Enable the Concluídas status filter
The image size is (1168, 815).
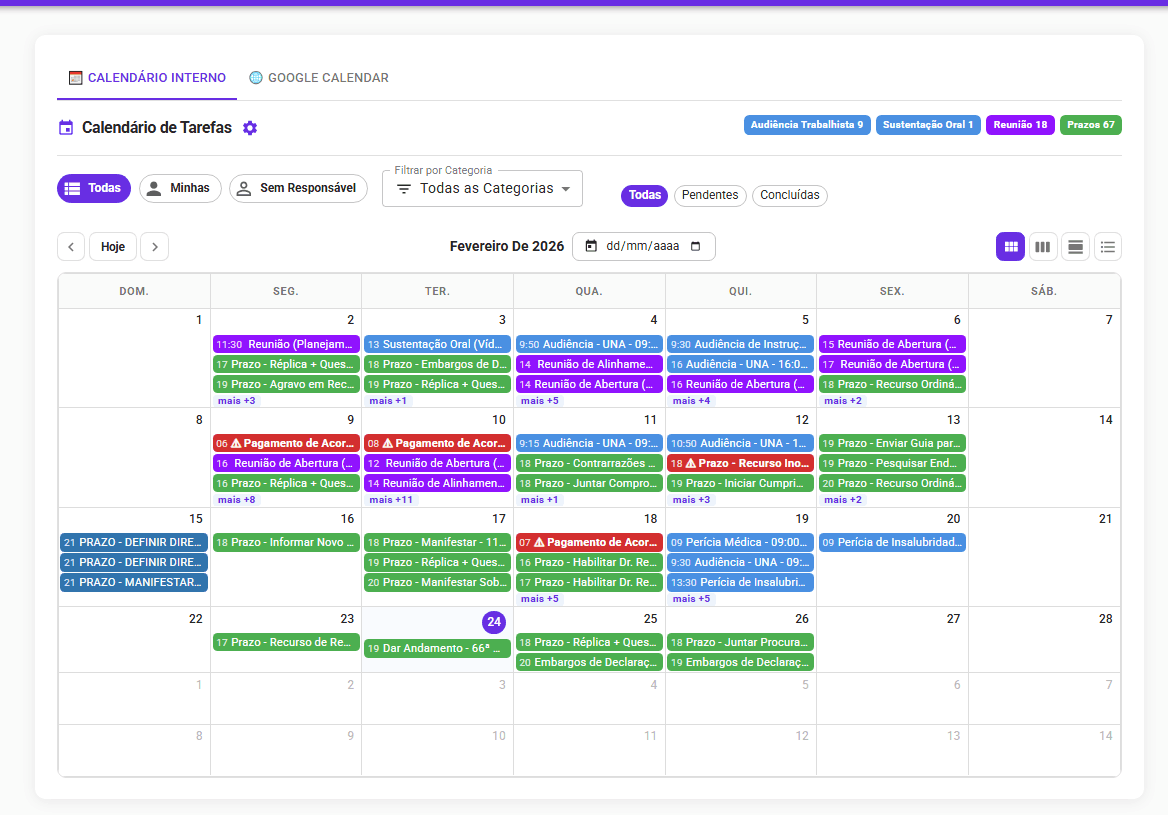789,196
